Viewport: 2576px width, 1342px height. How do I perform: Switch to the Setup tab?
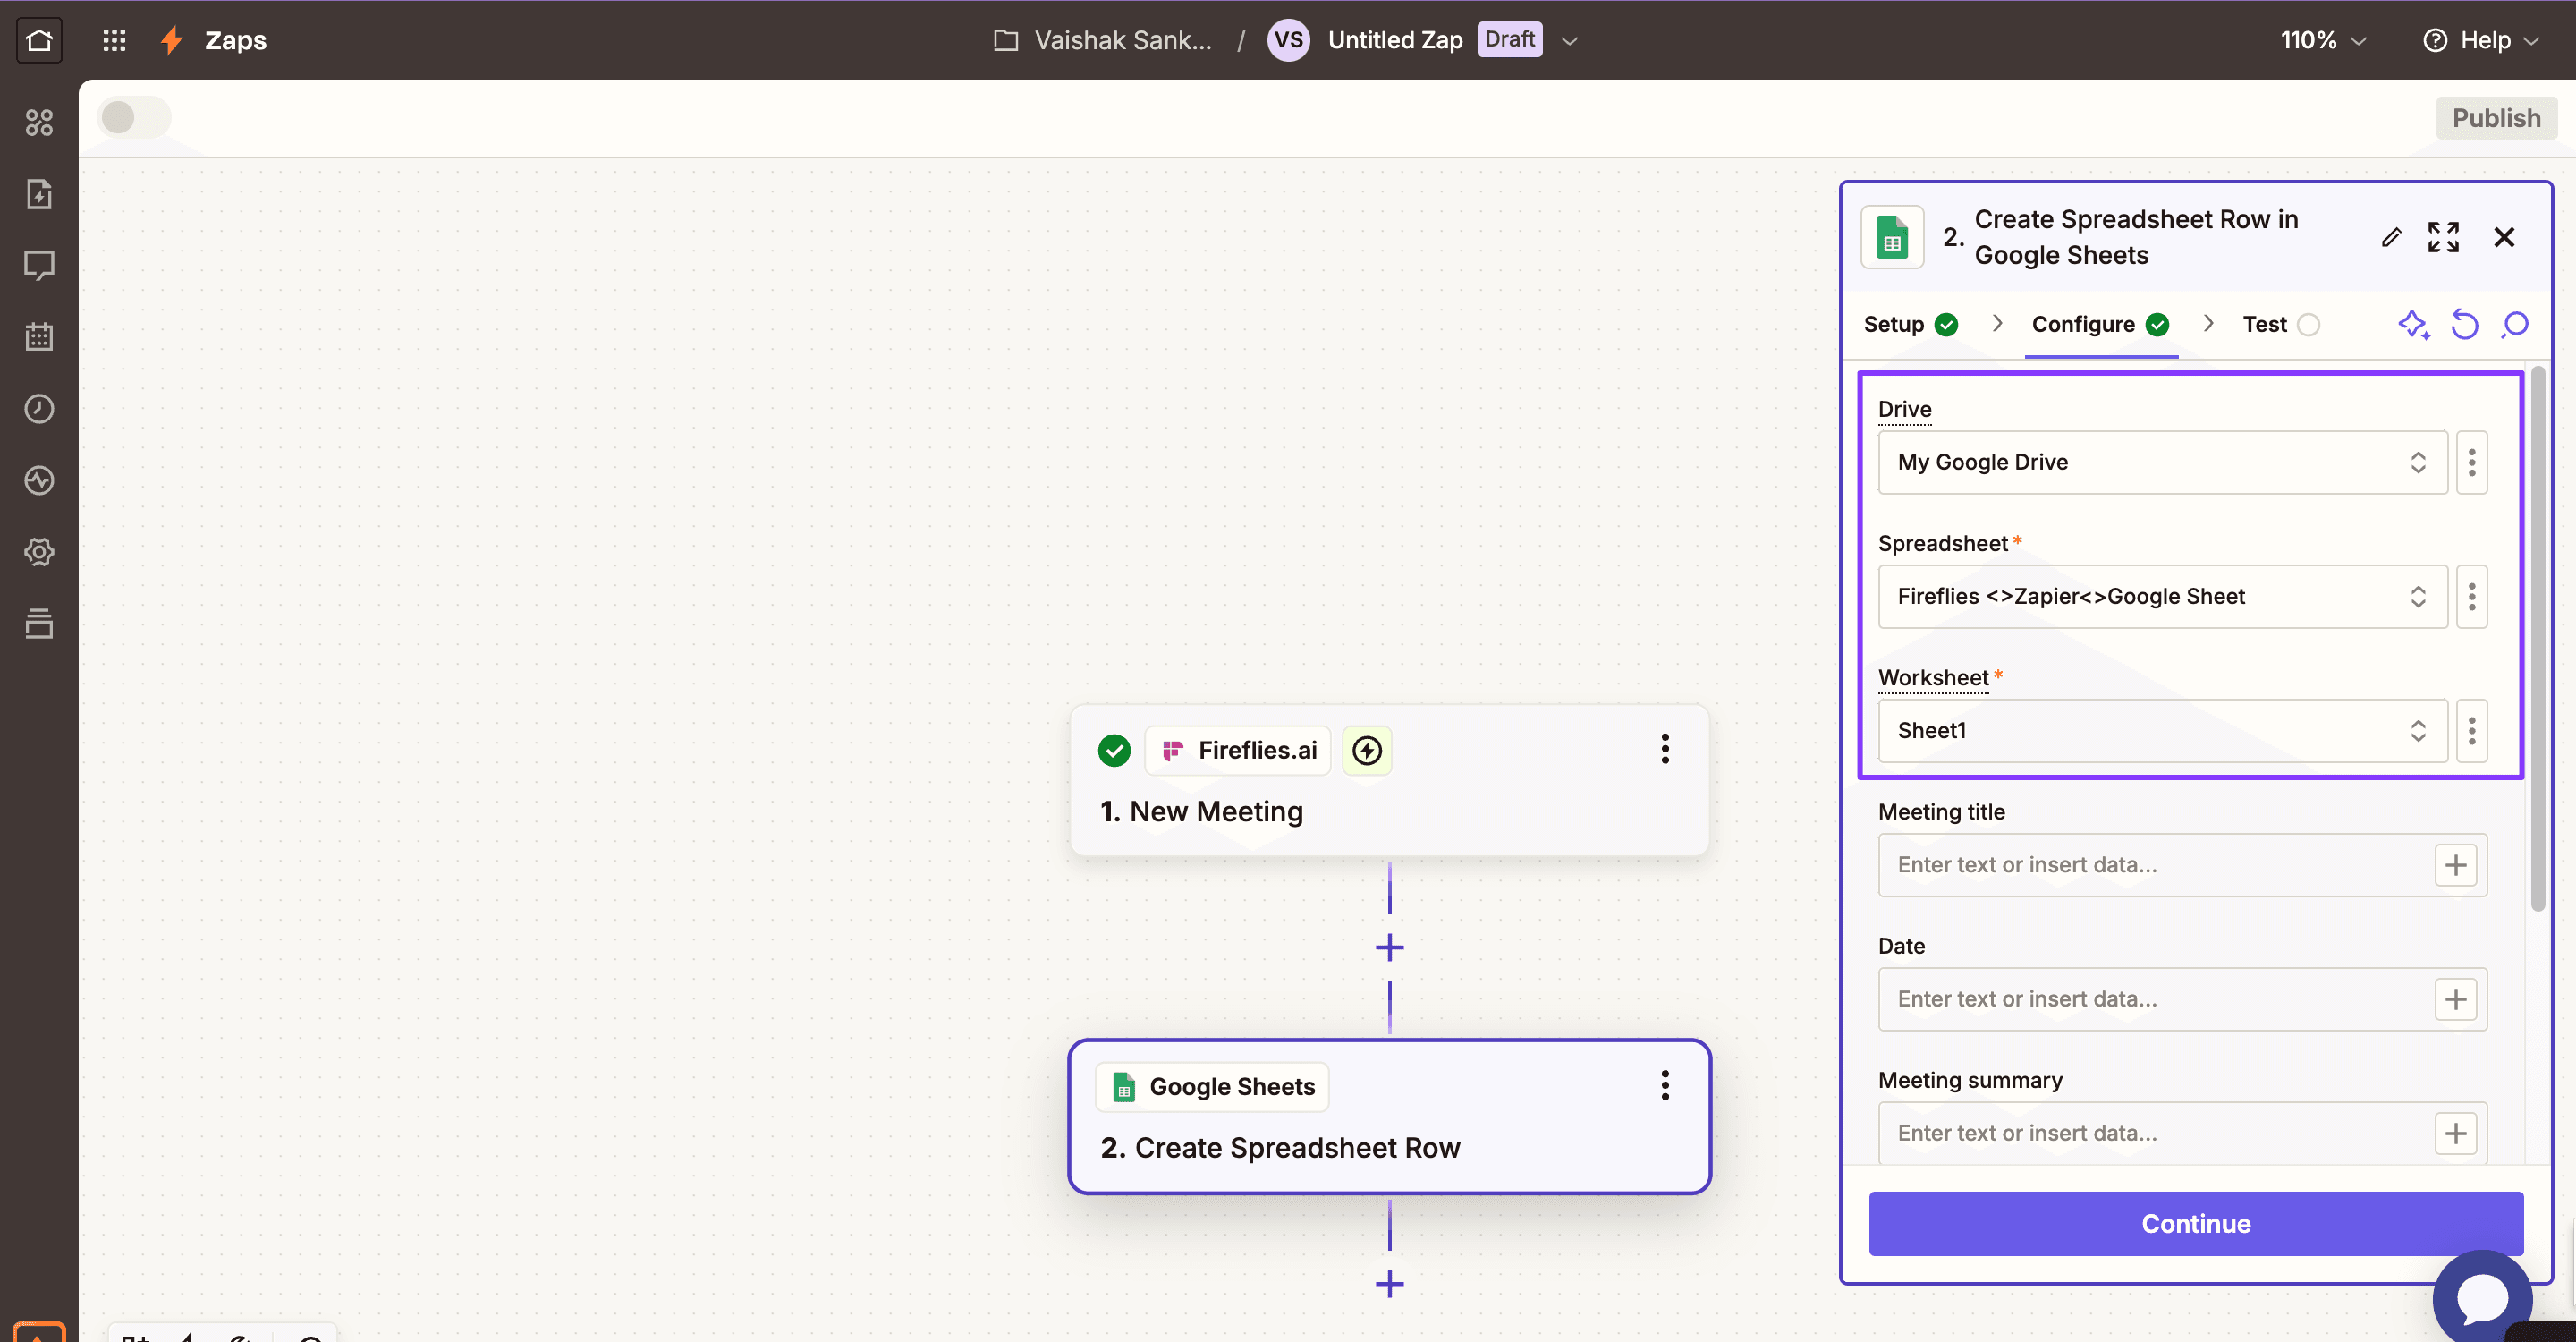(x=1910, y=324)
